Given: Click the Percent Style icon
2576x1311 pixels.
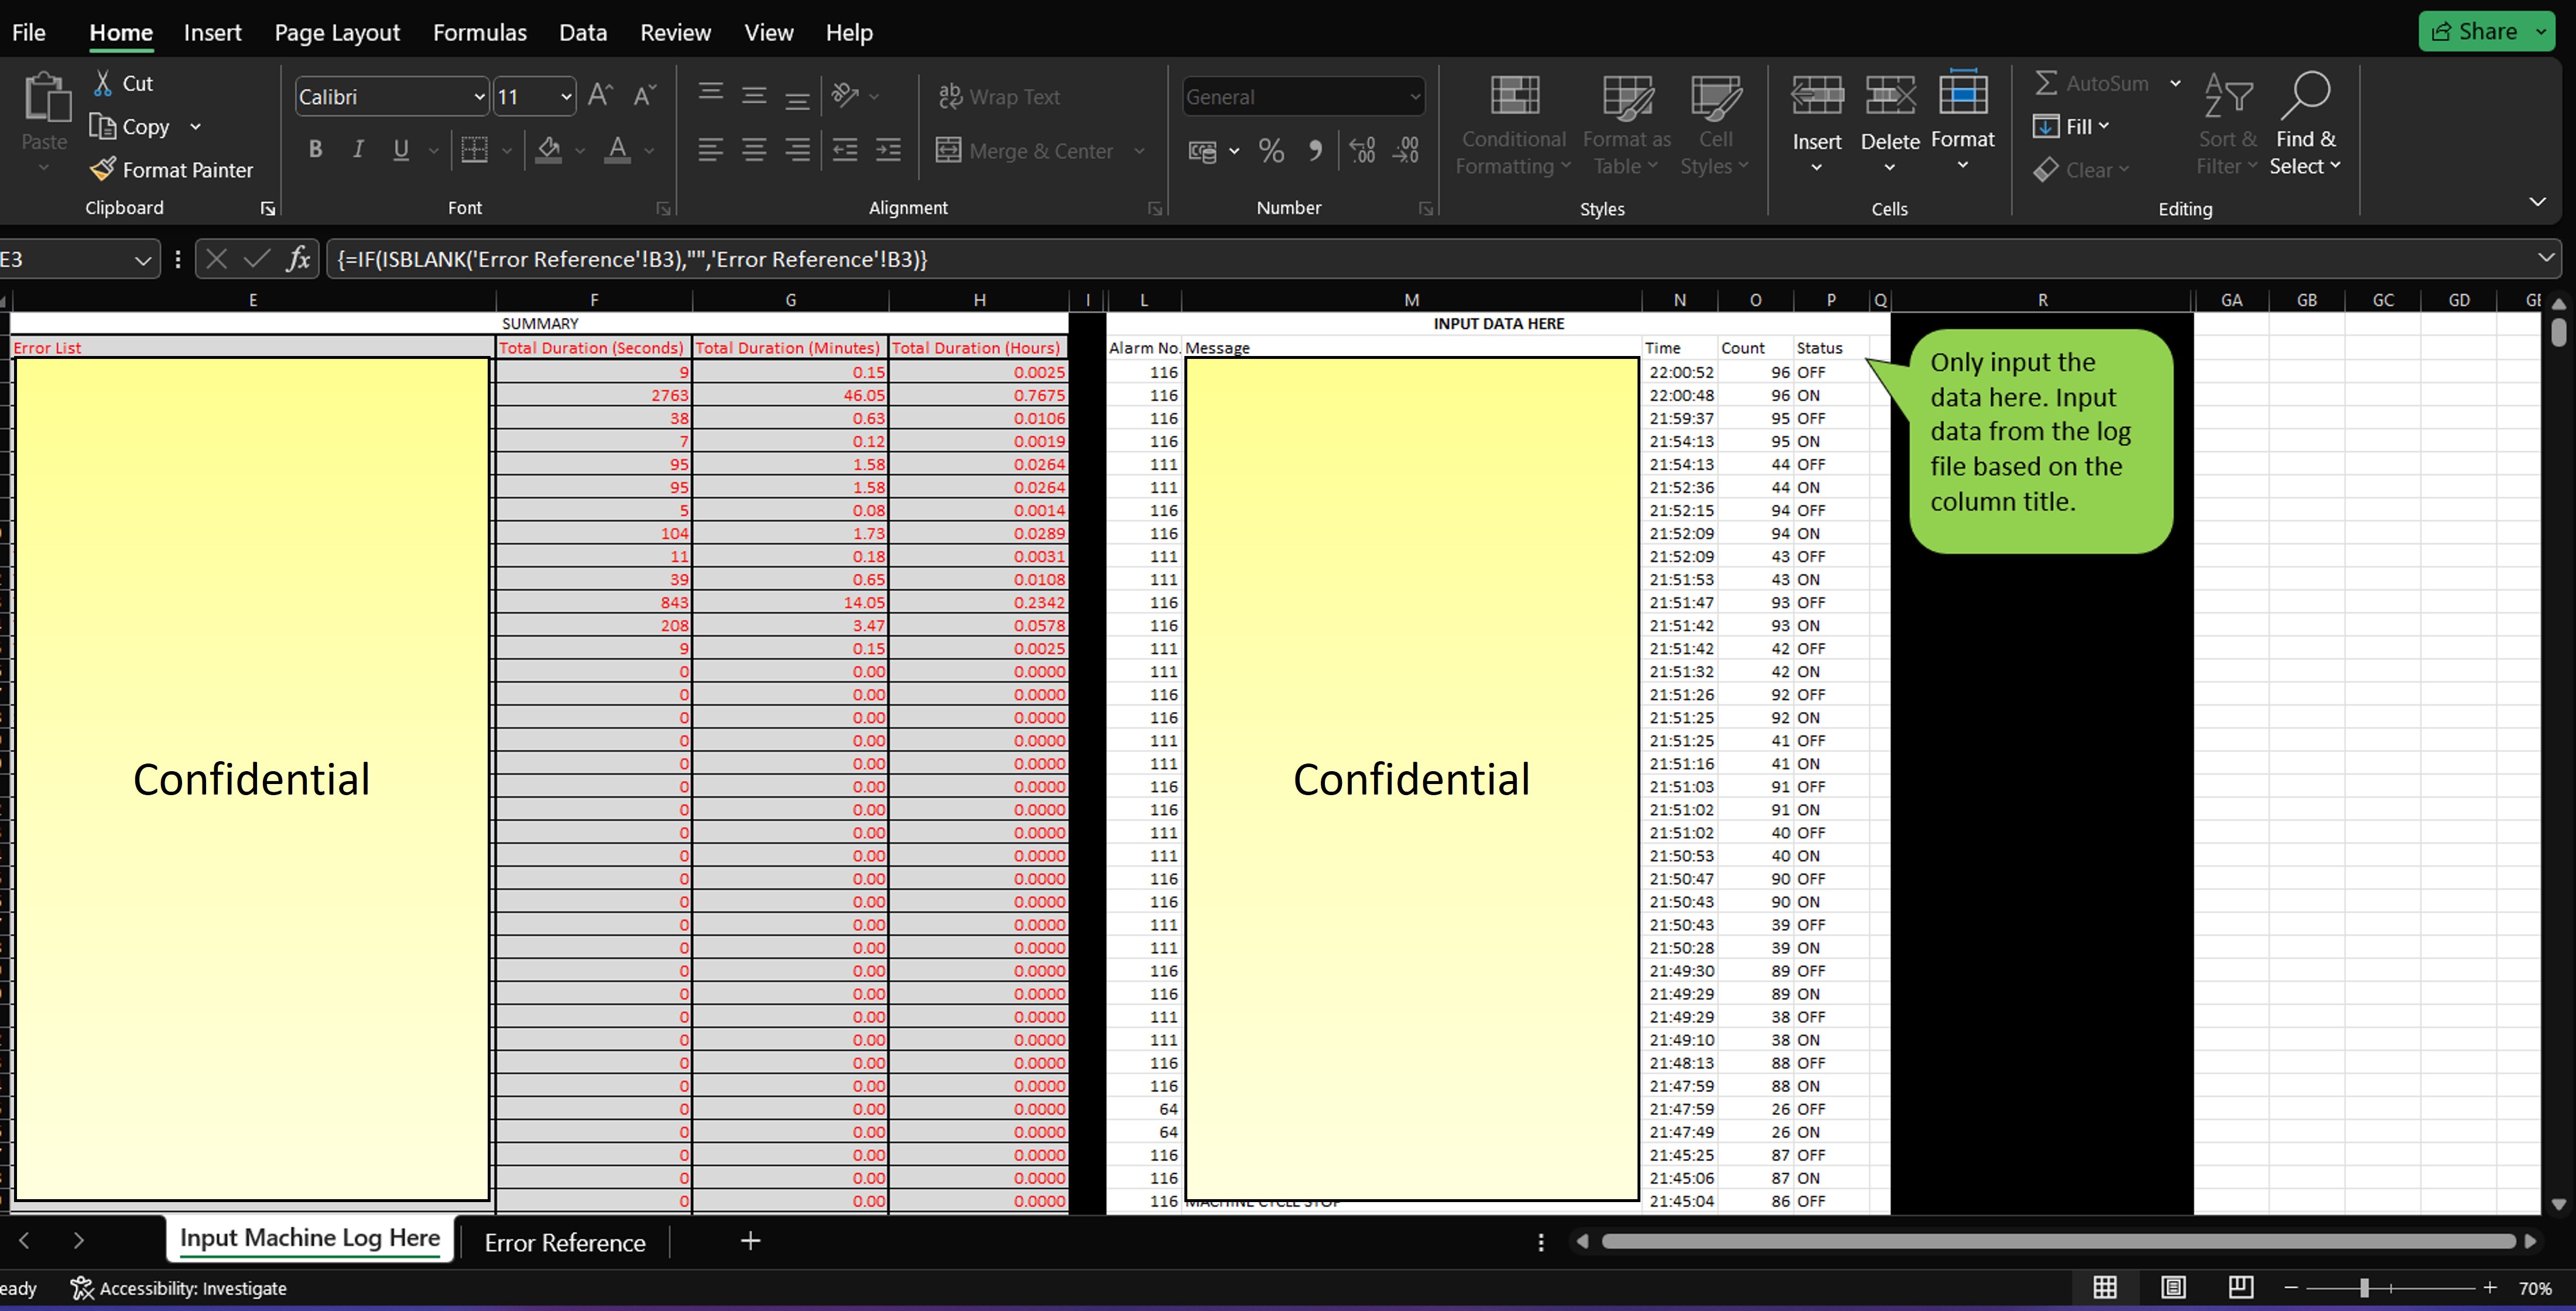Looking at the screenshot, I should pos(1271,150).
